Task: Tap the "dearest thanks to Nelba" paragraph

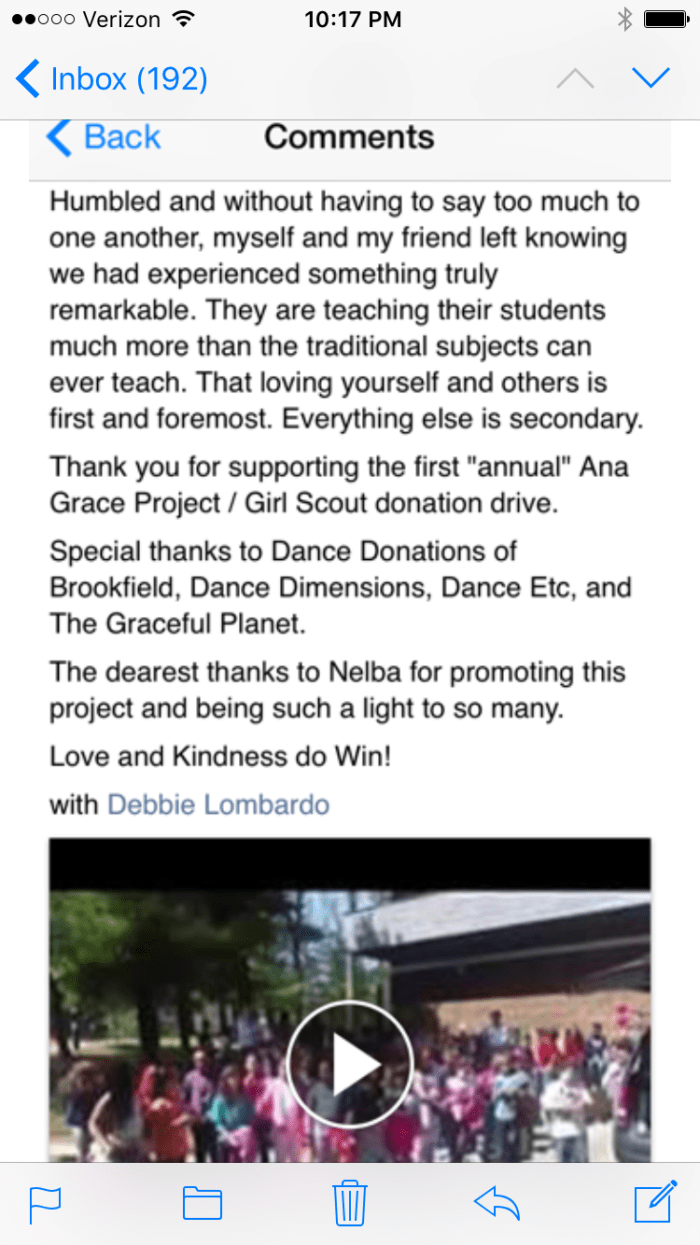Action: click(337, 691)
